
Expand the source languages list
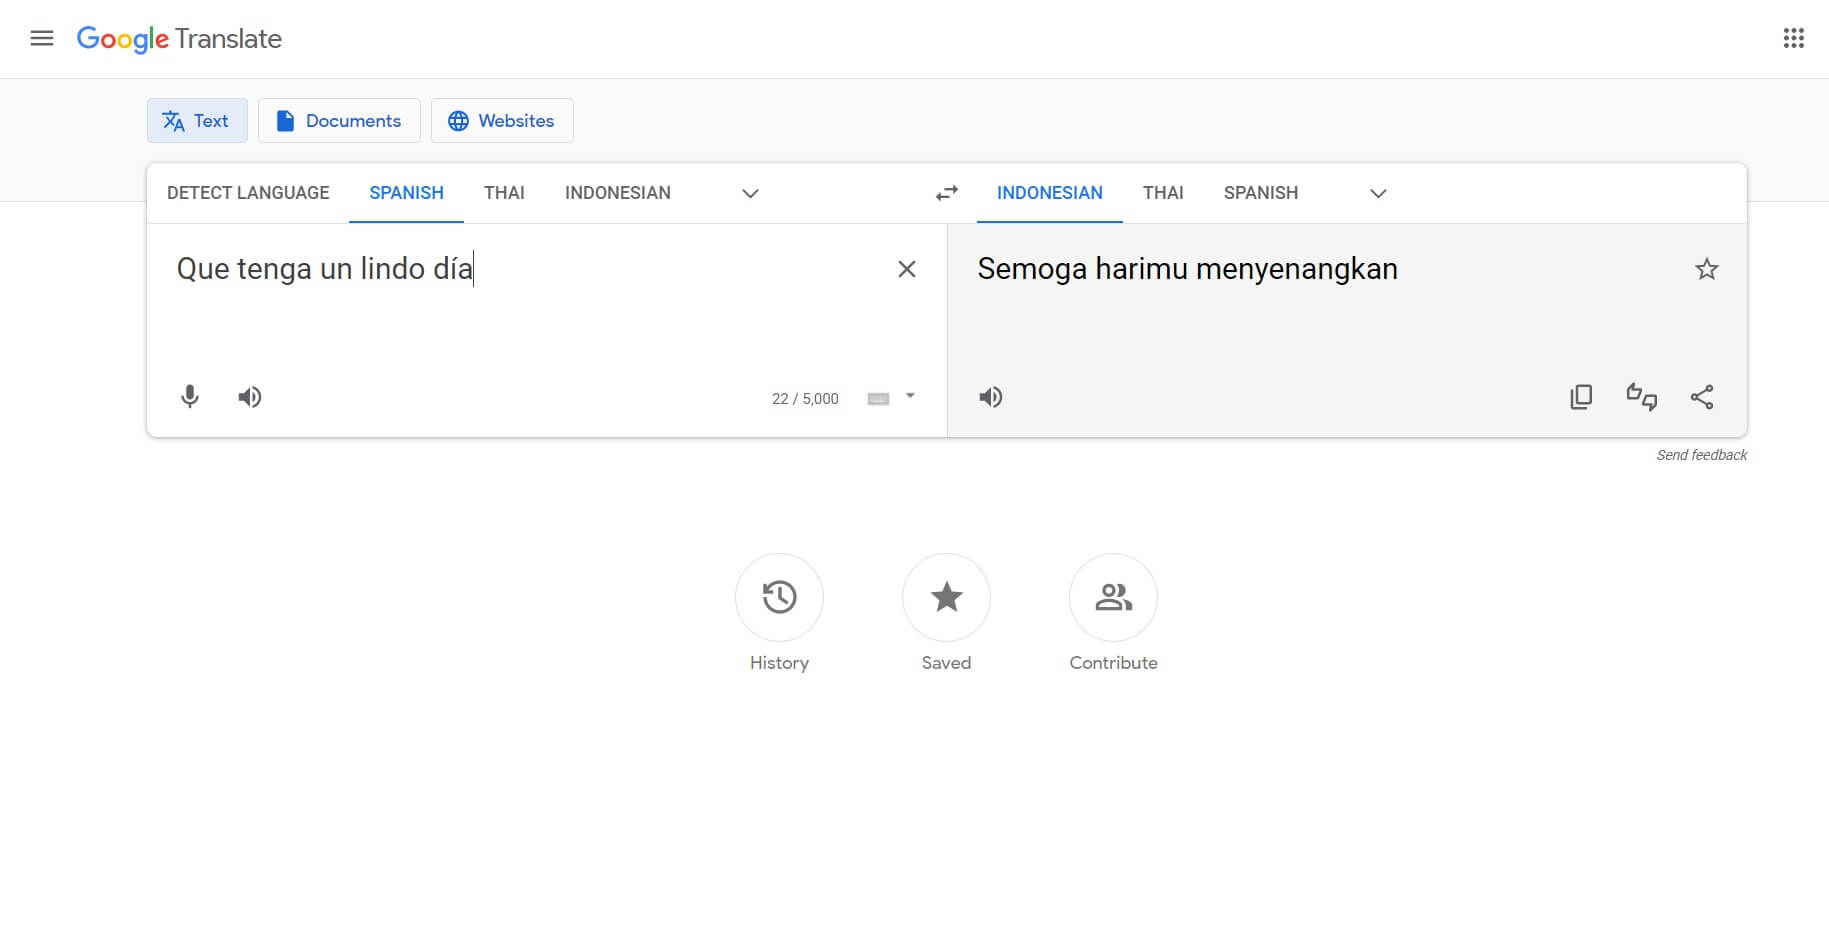tap(750, 193)
